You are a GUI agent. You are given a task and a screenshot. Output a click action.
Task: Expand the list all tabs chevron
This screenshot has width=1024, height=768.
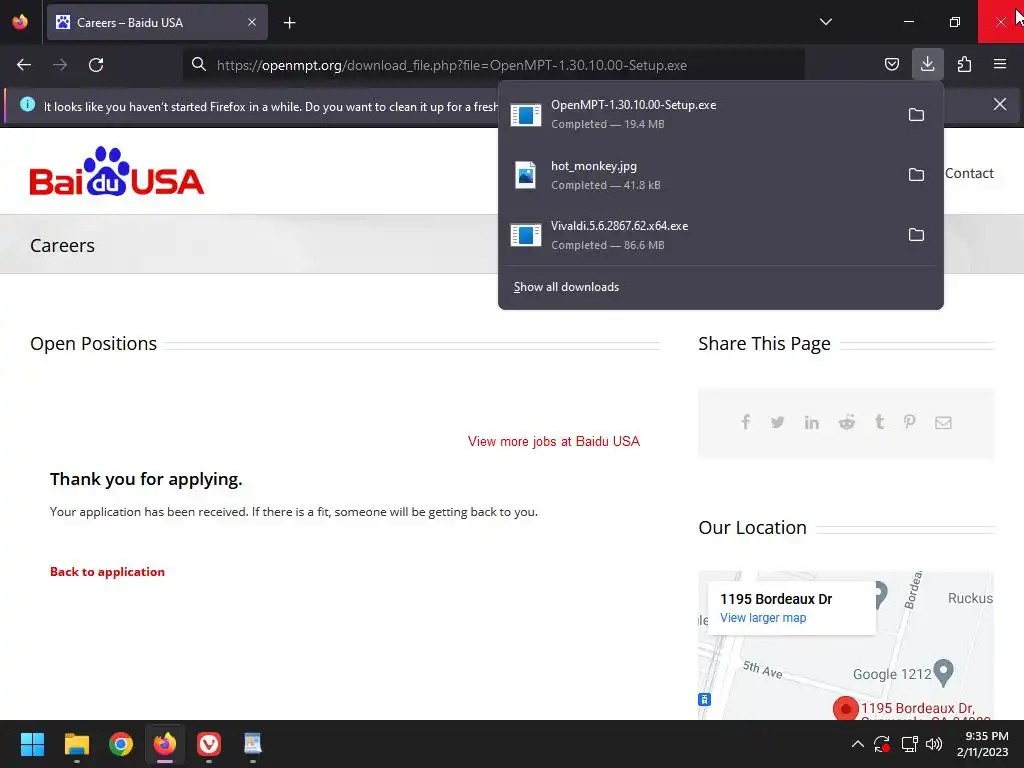825,22
